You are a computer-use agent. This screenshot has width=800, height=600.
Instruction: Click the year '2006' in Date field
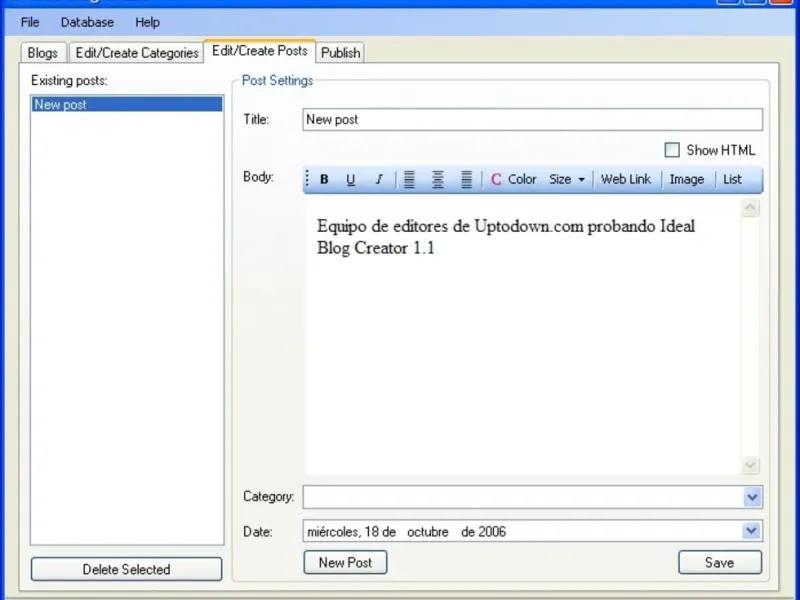click(x=492, y=532)
